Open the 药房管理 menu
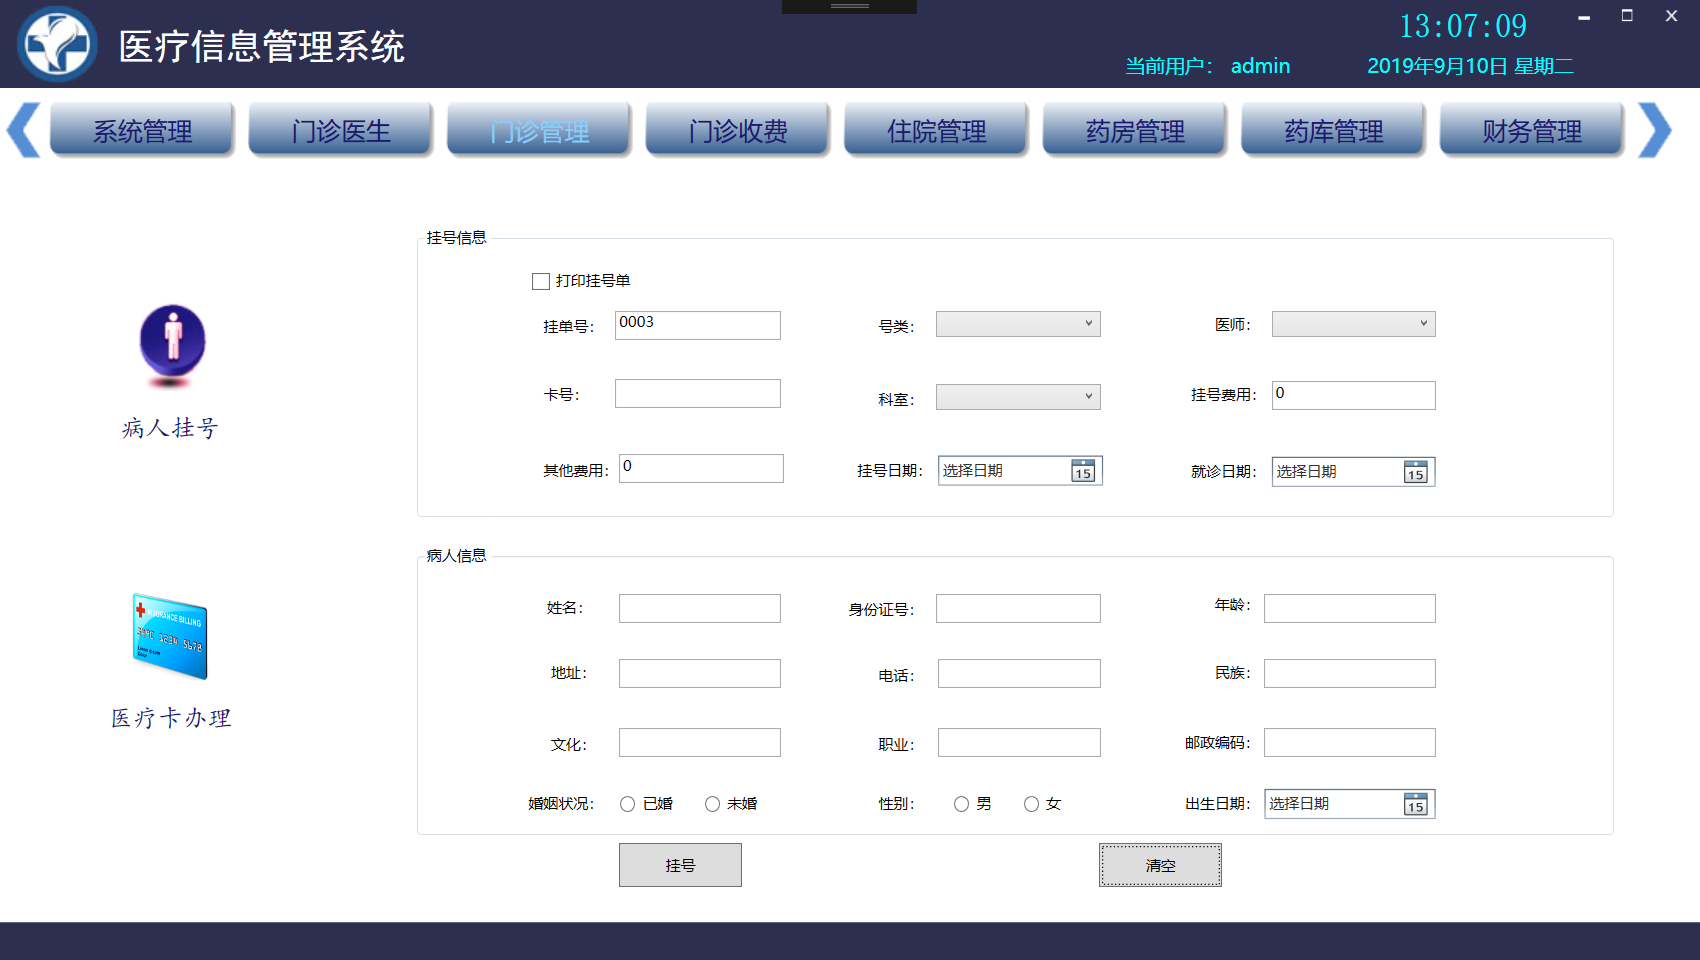This screenshot has width=1700, height=960. coord(1135,130)
